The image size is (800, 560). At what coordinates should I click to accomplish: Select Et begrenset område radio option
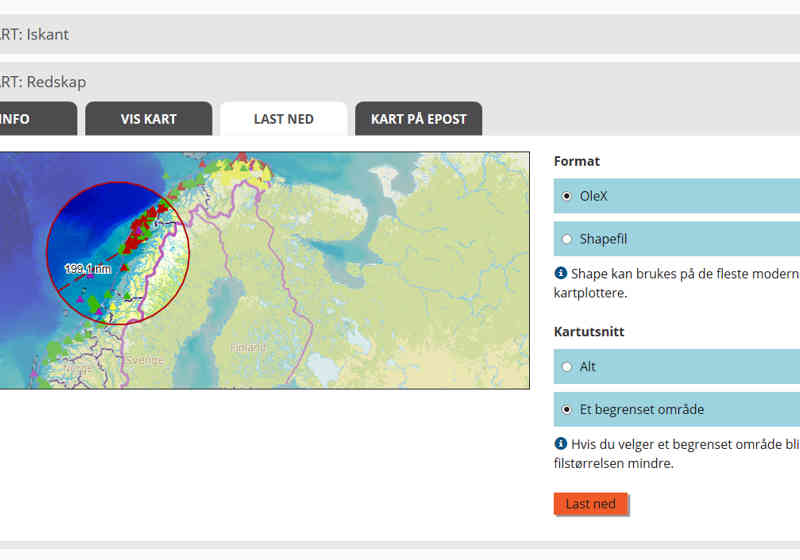pos(568,409)
